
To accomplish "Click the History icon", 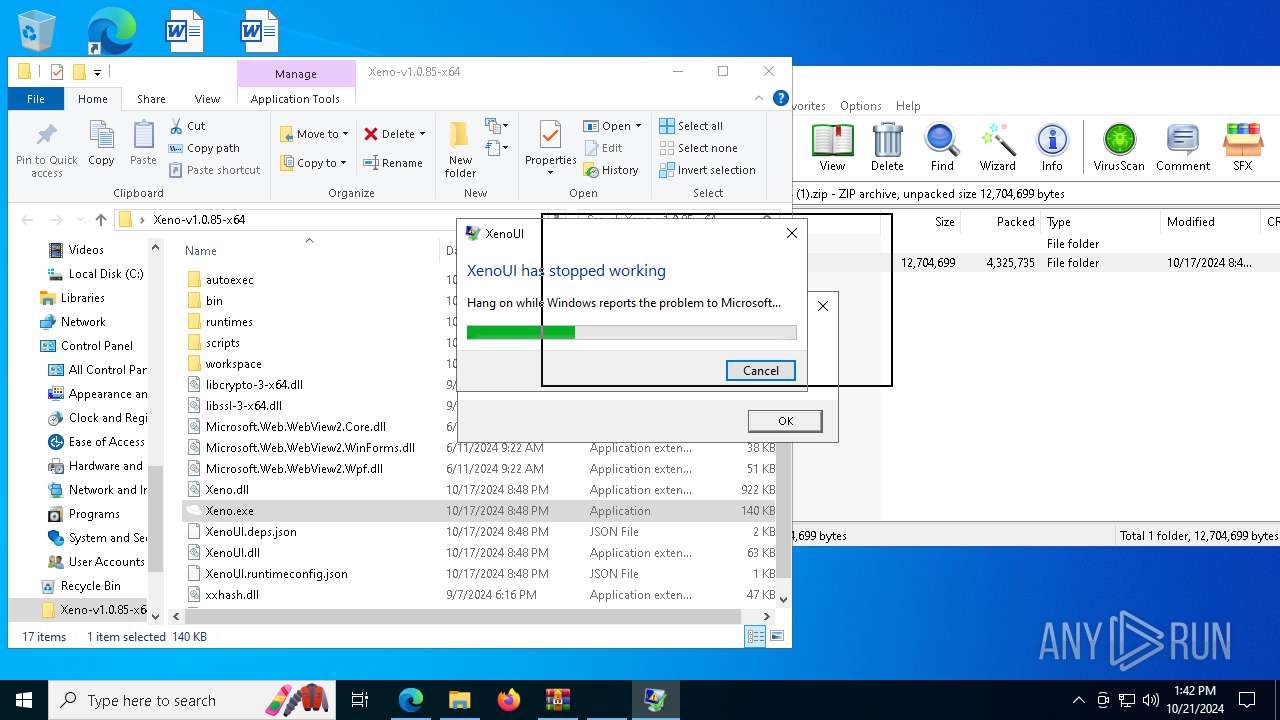I will click(590, 170).
